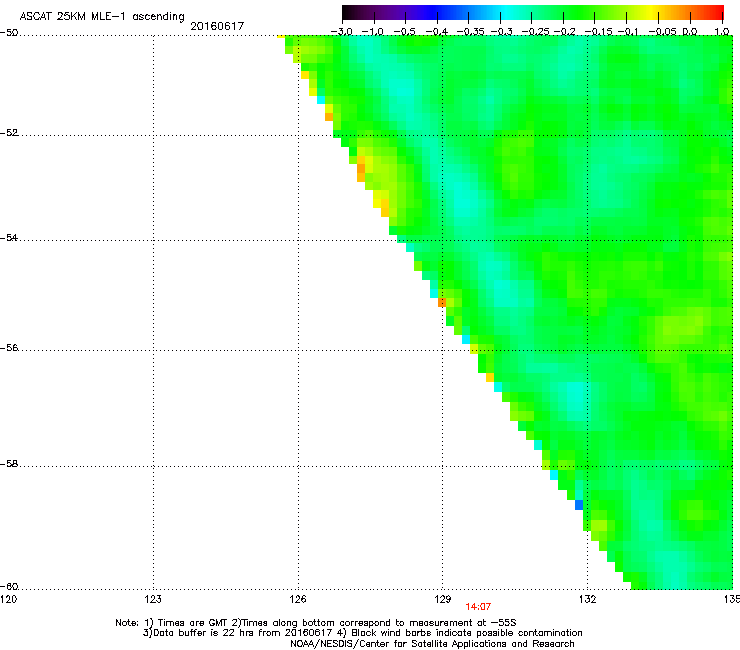Pick the red right end of colorbar
This screenshot has height=650, width=740.
click(715, 12)
